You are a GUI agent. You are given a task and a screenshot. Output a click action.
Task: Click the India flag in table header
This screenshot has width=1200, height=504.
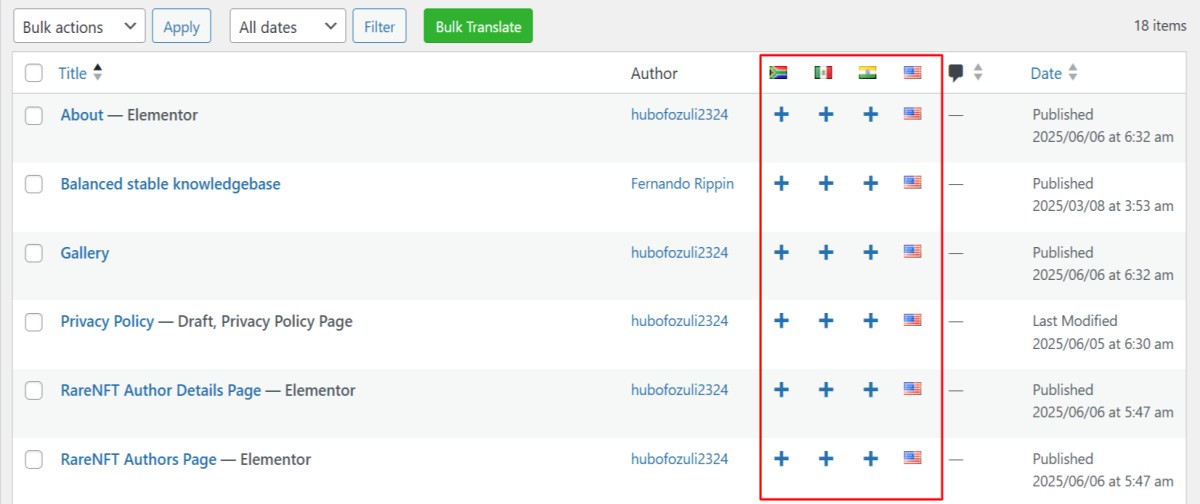[867, 73]
